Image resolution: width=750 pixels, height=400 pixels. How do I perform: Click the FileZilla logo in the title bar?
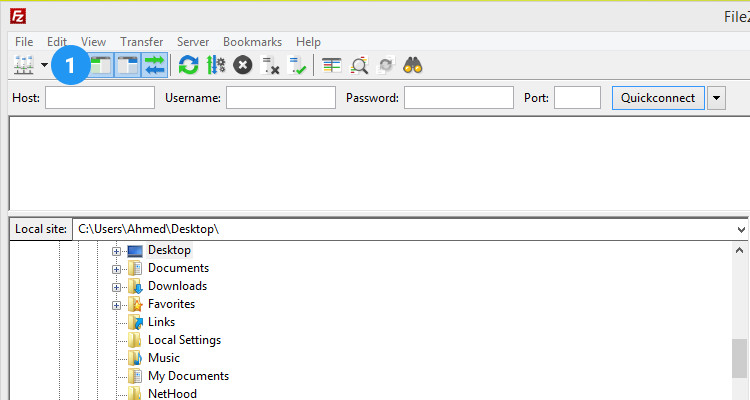click(x=18, y=17)
